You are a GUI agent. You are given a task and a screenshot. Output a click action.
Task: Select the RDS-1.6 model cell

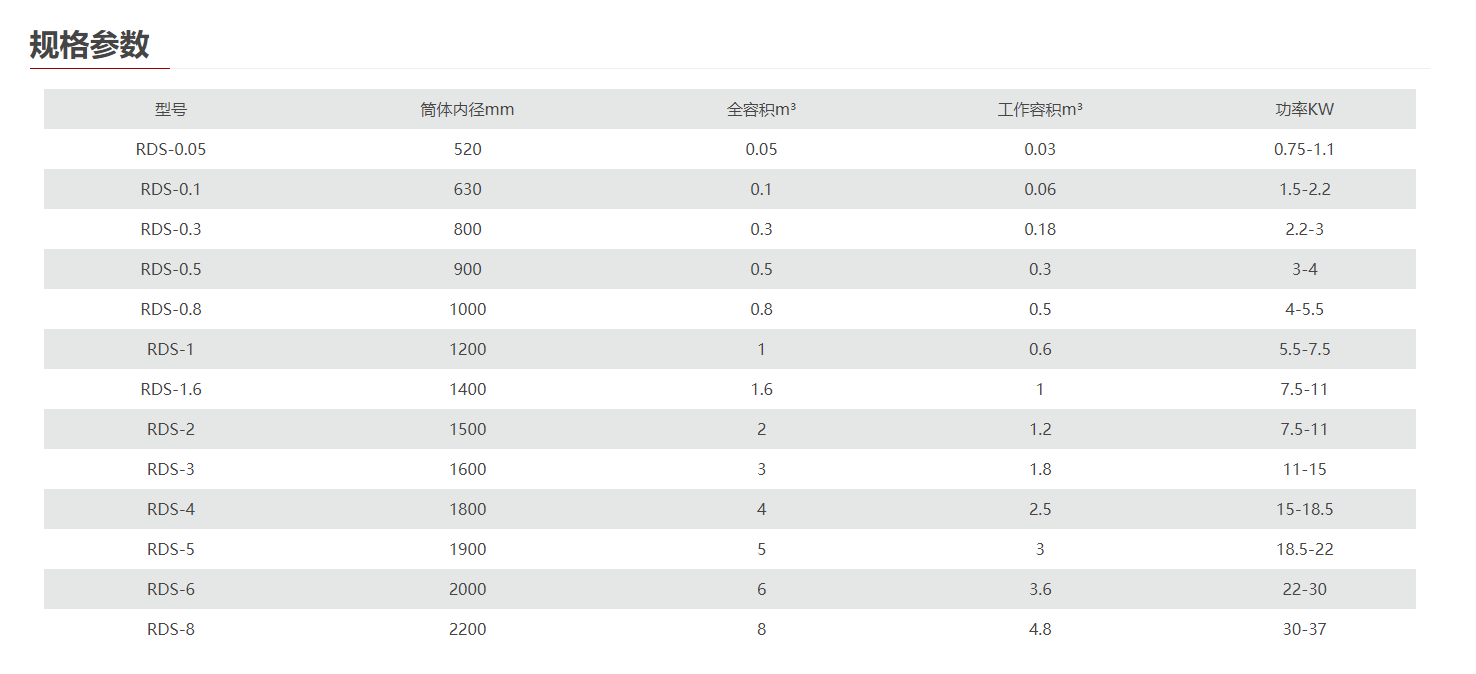click(x=171, y=389)
